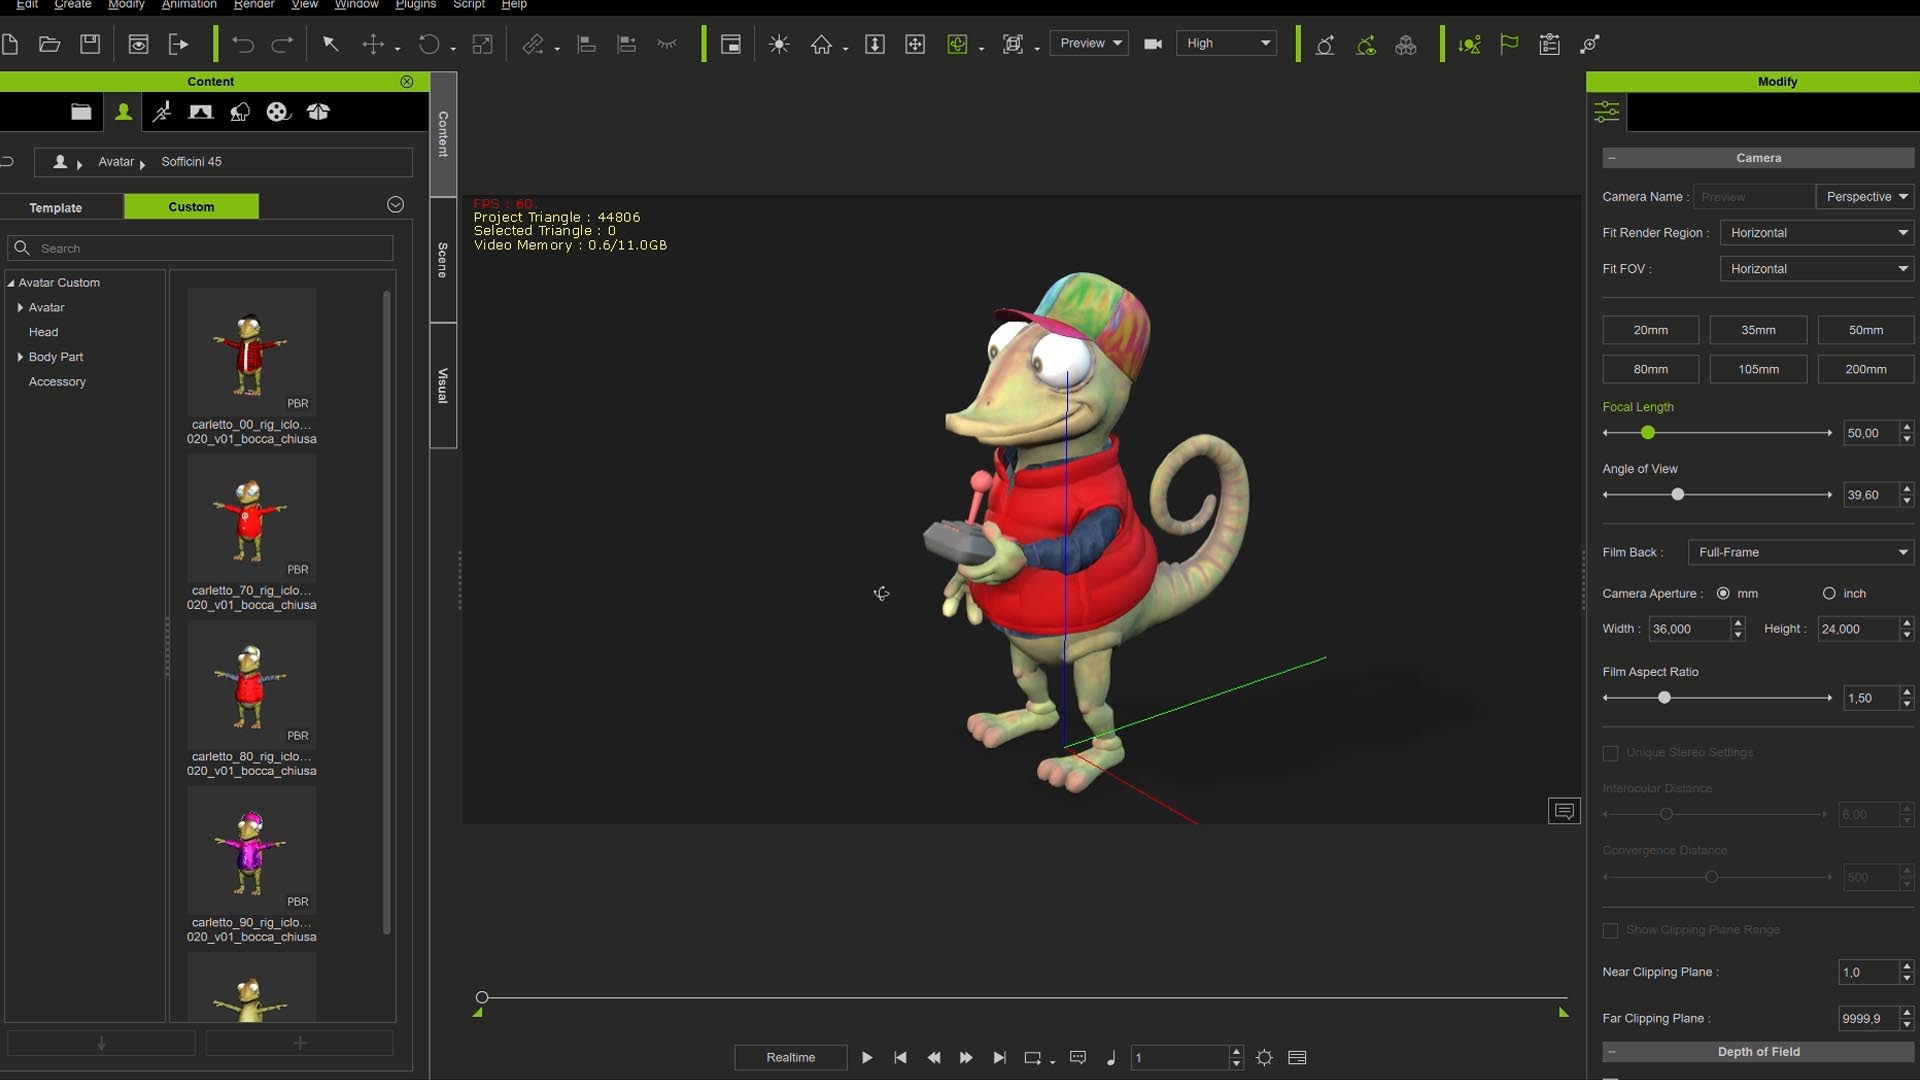The width and height of the screenshot is (1920, 1080).
Task: Click the Realtime playback mode button
Action: (x=791, y=1057)
